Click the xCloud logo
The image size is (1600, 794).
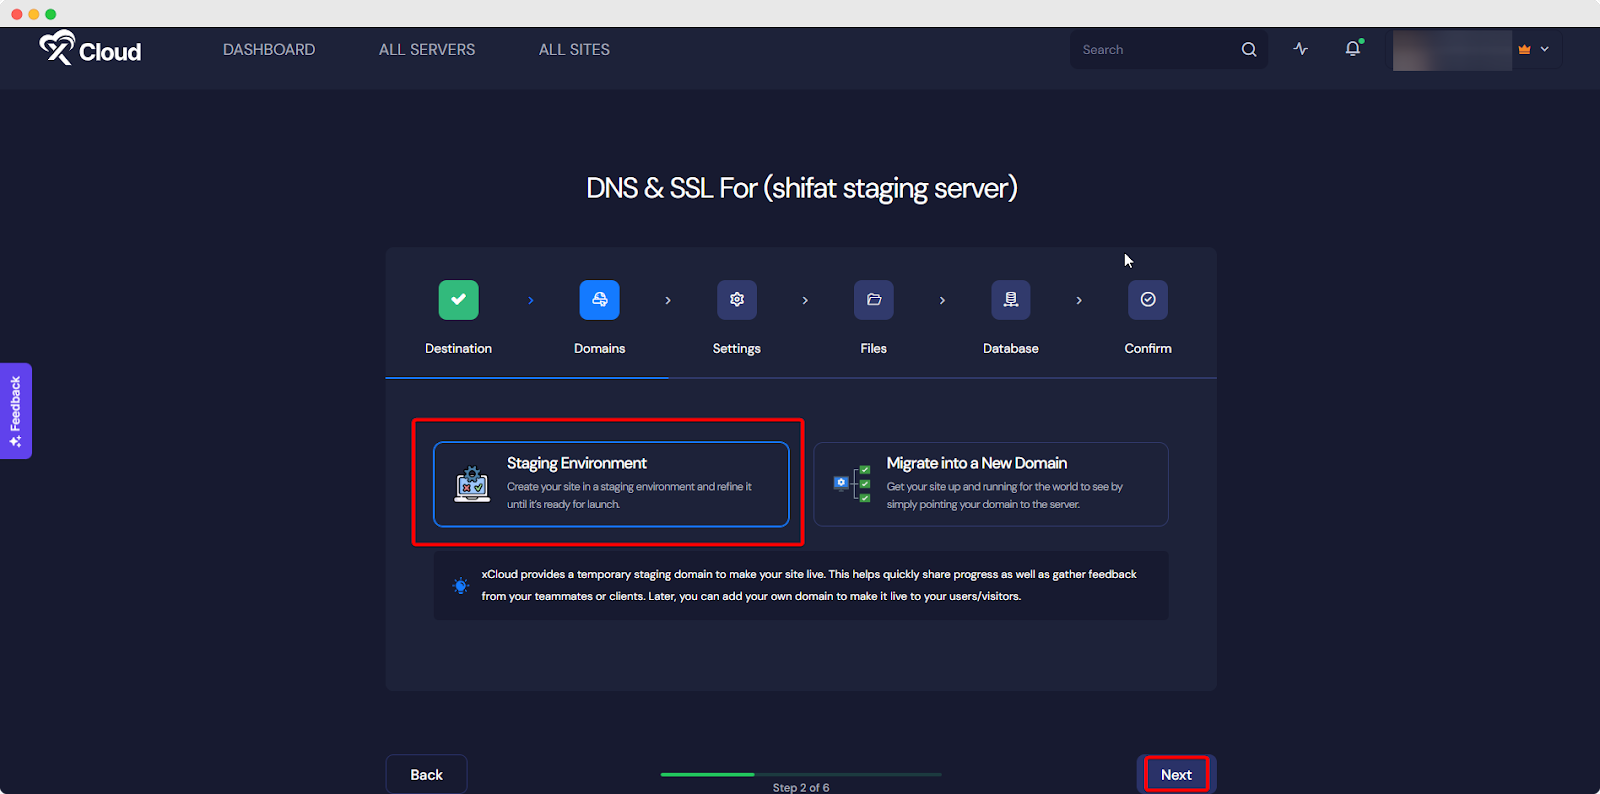click(90, 49)
